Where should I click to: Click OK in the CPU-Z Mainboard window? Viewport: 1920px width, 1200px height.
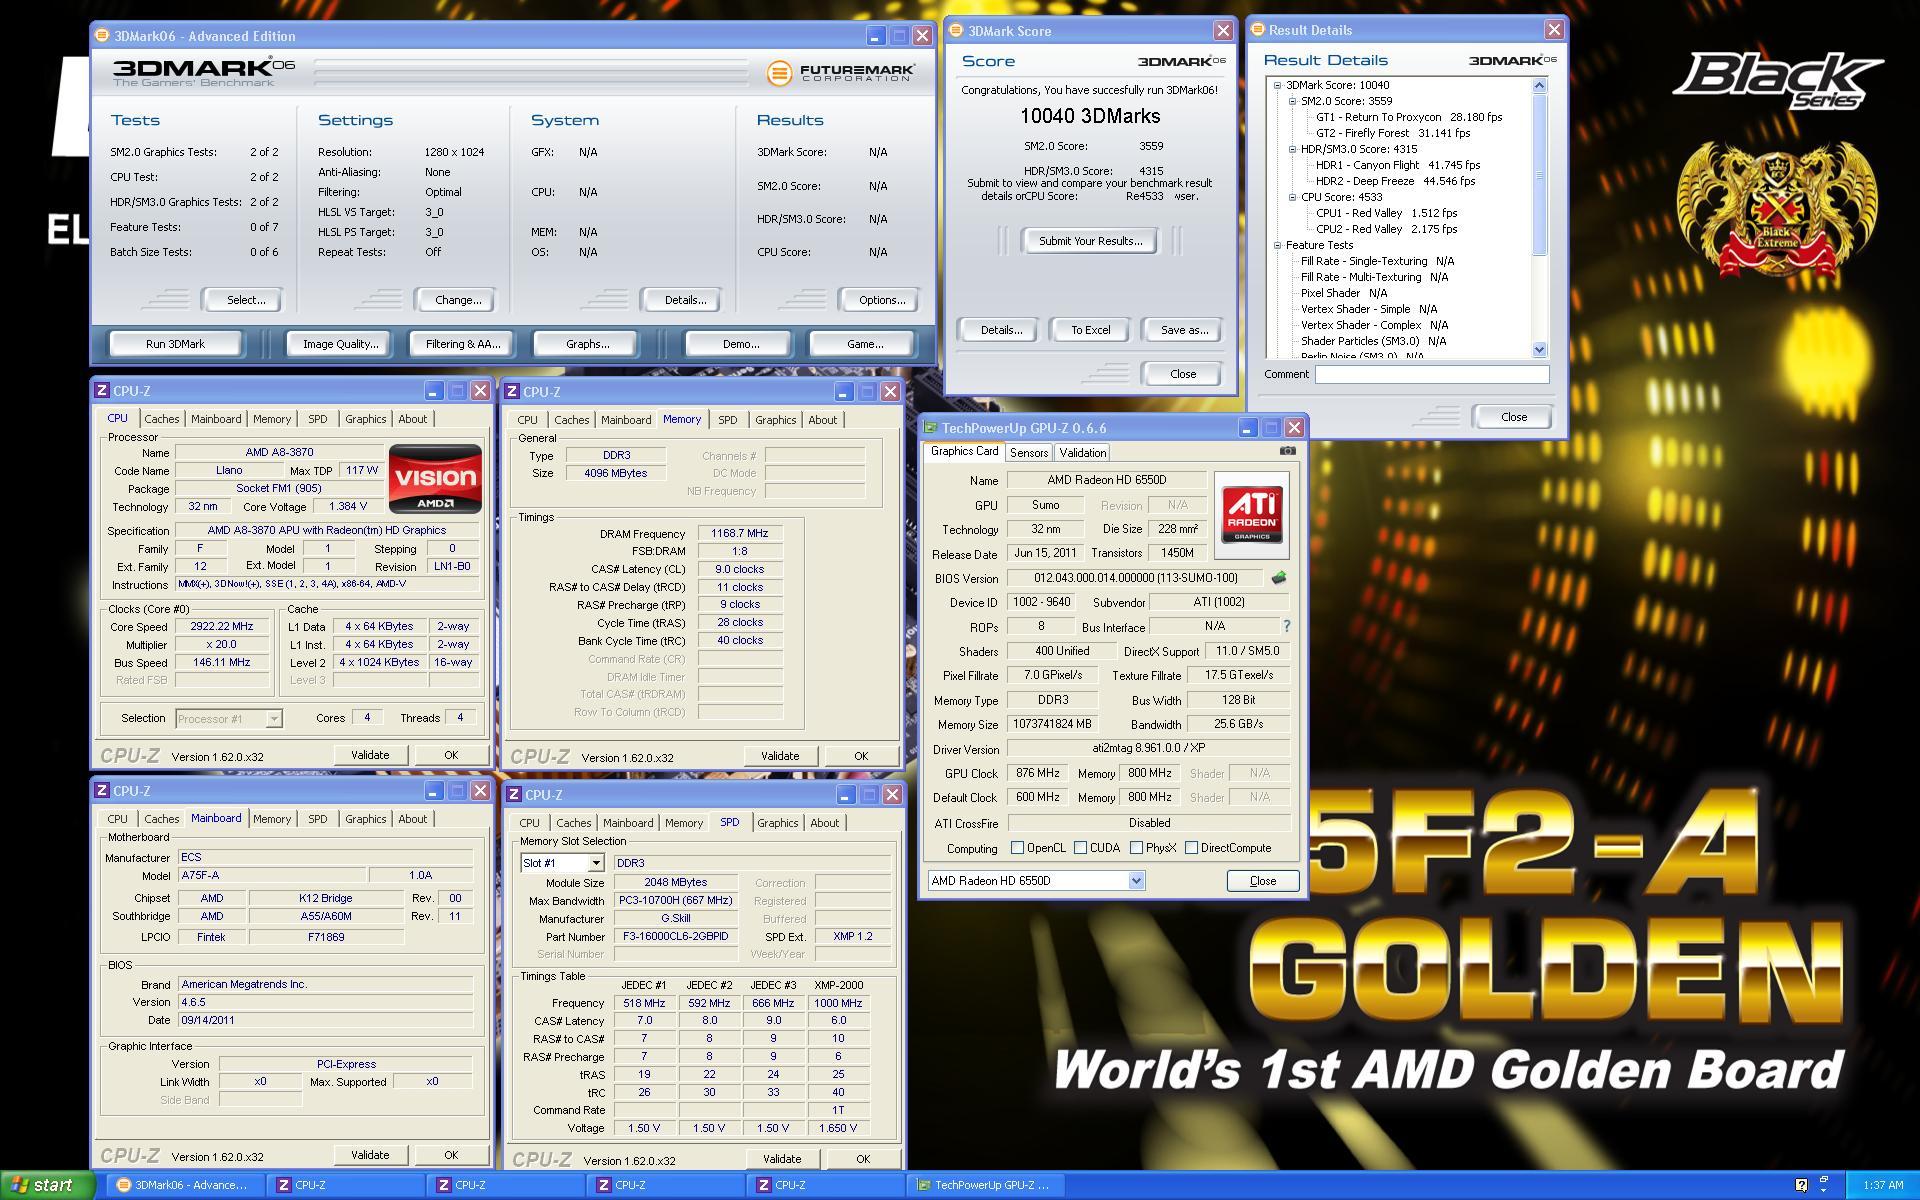click(451, 1155)
